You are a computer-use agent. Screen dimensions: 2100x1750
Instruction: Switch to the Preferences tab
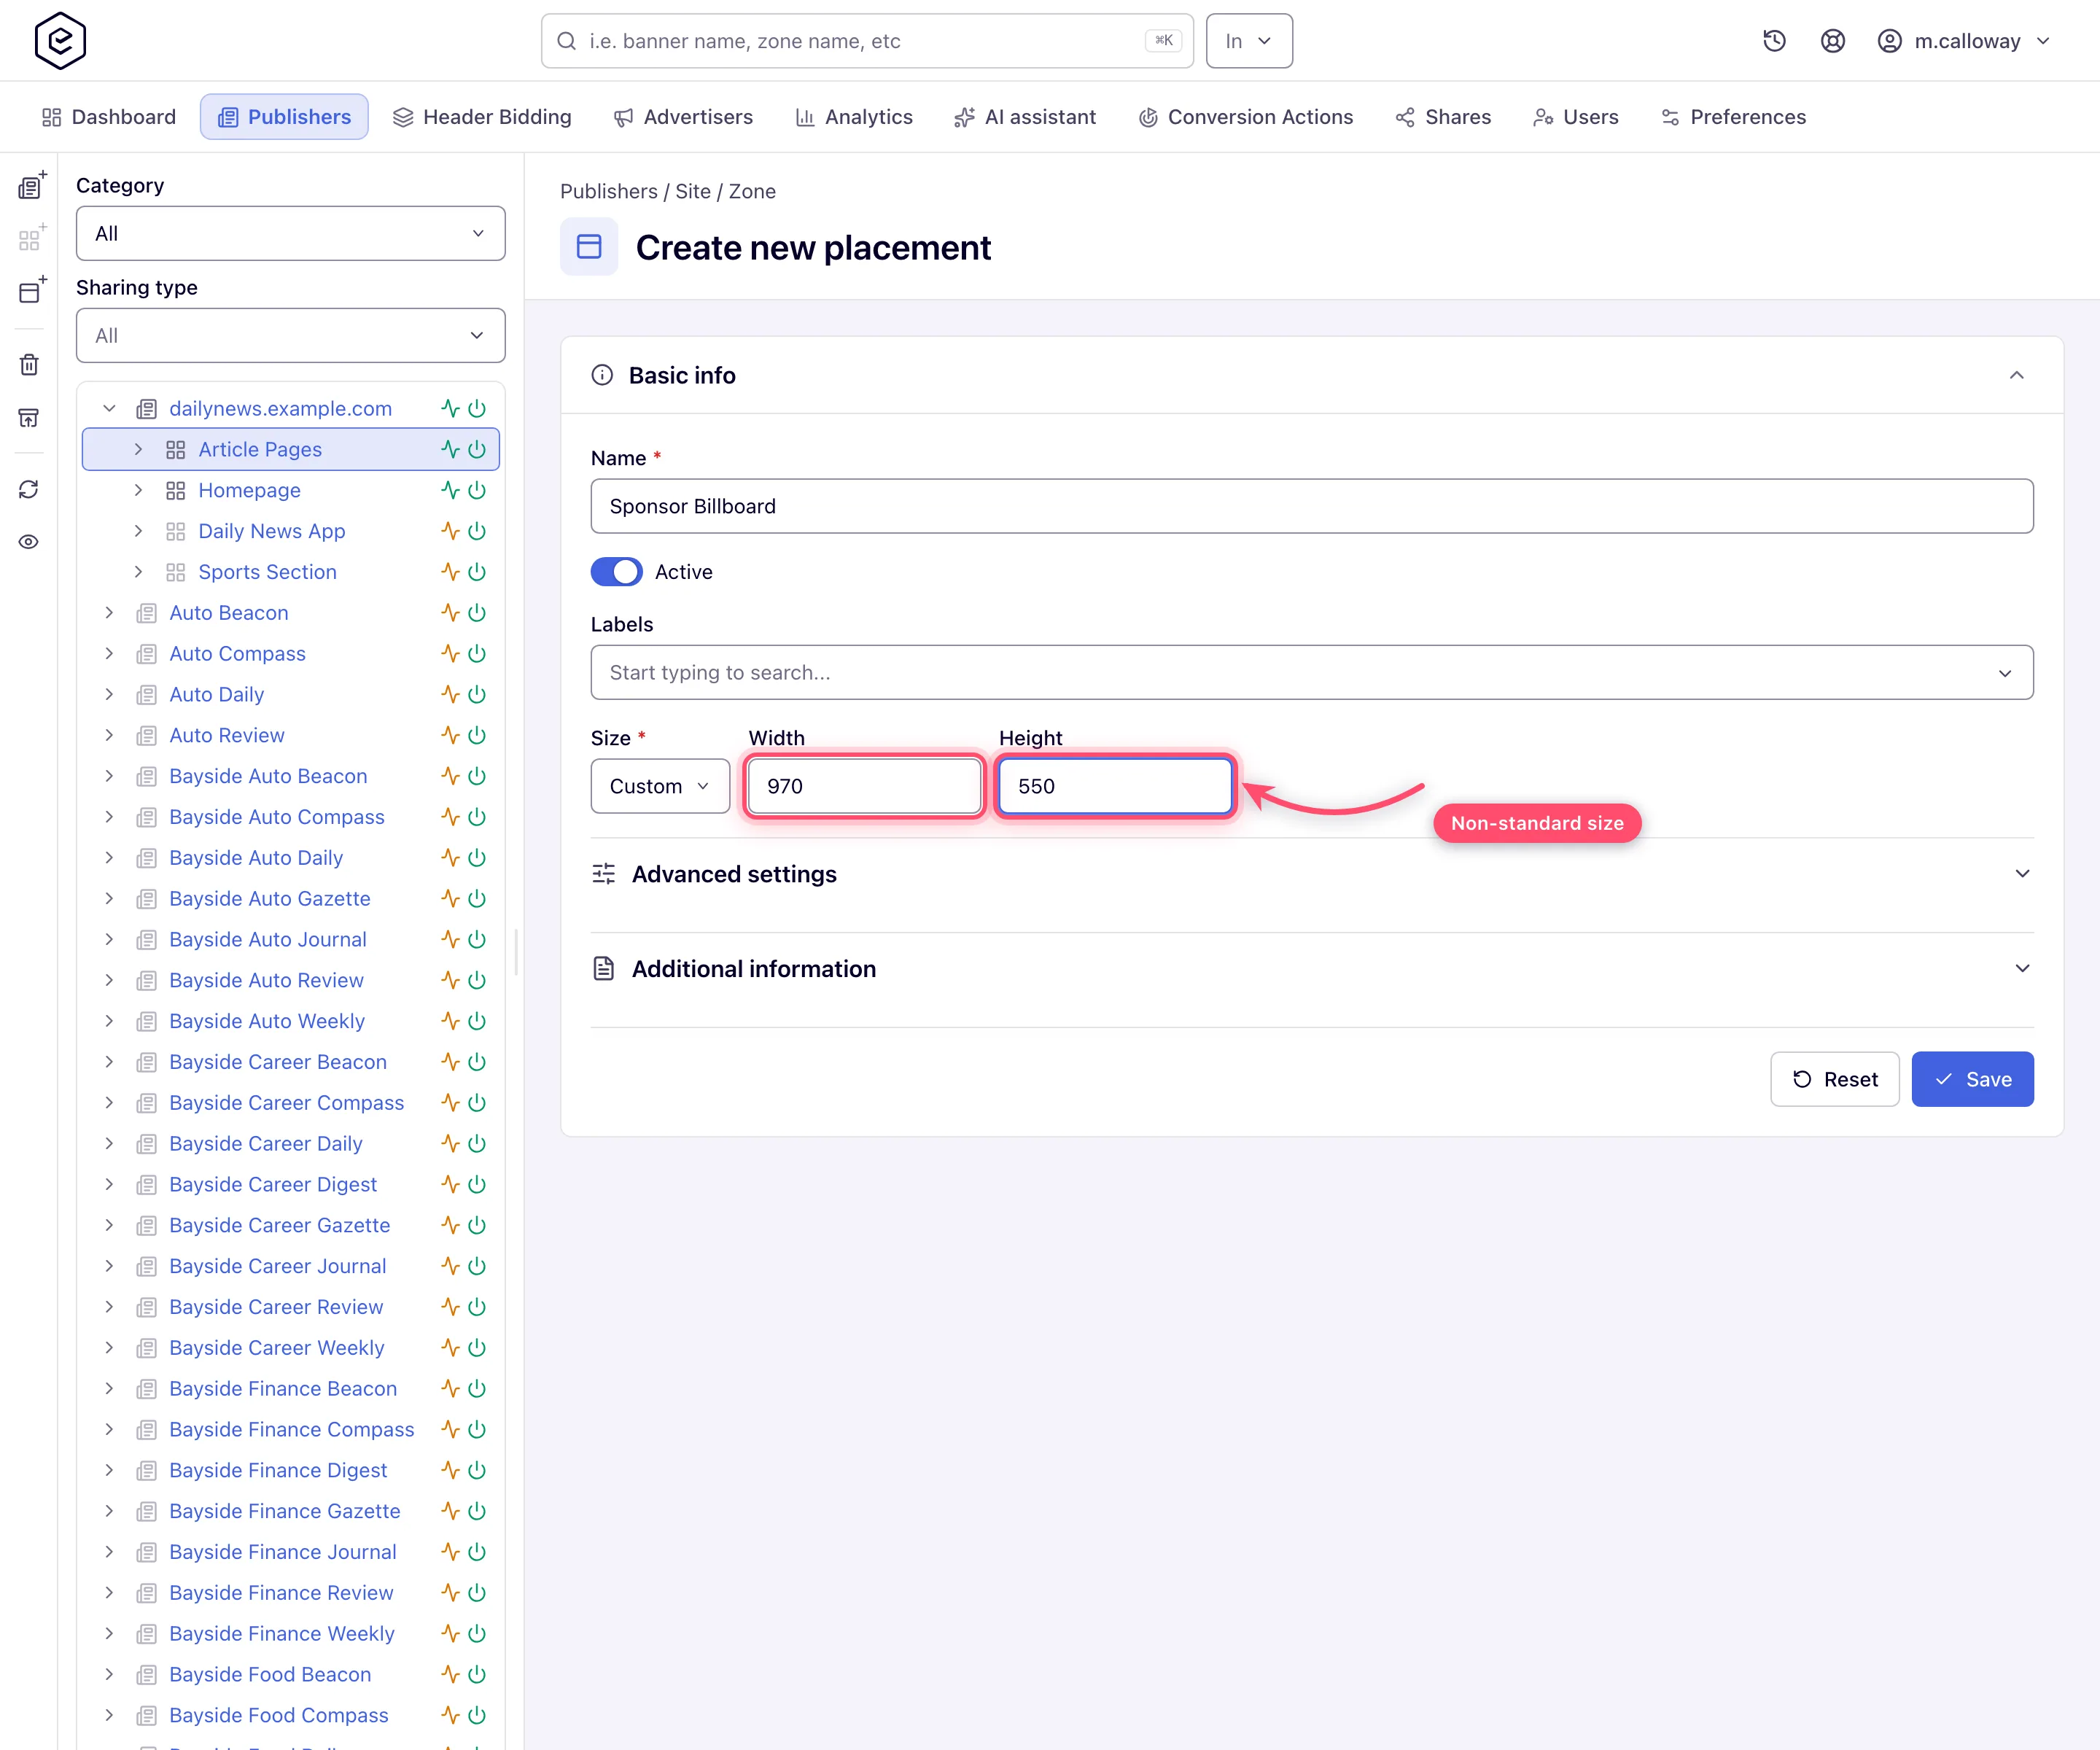1733,117
